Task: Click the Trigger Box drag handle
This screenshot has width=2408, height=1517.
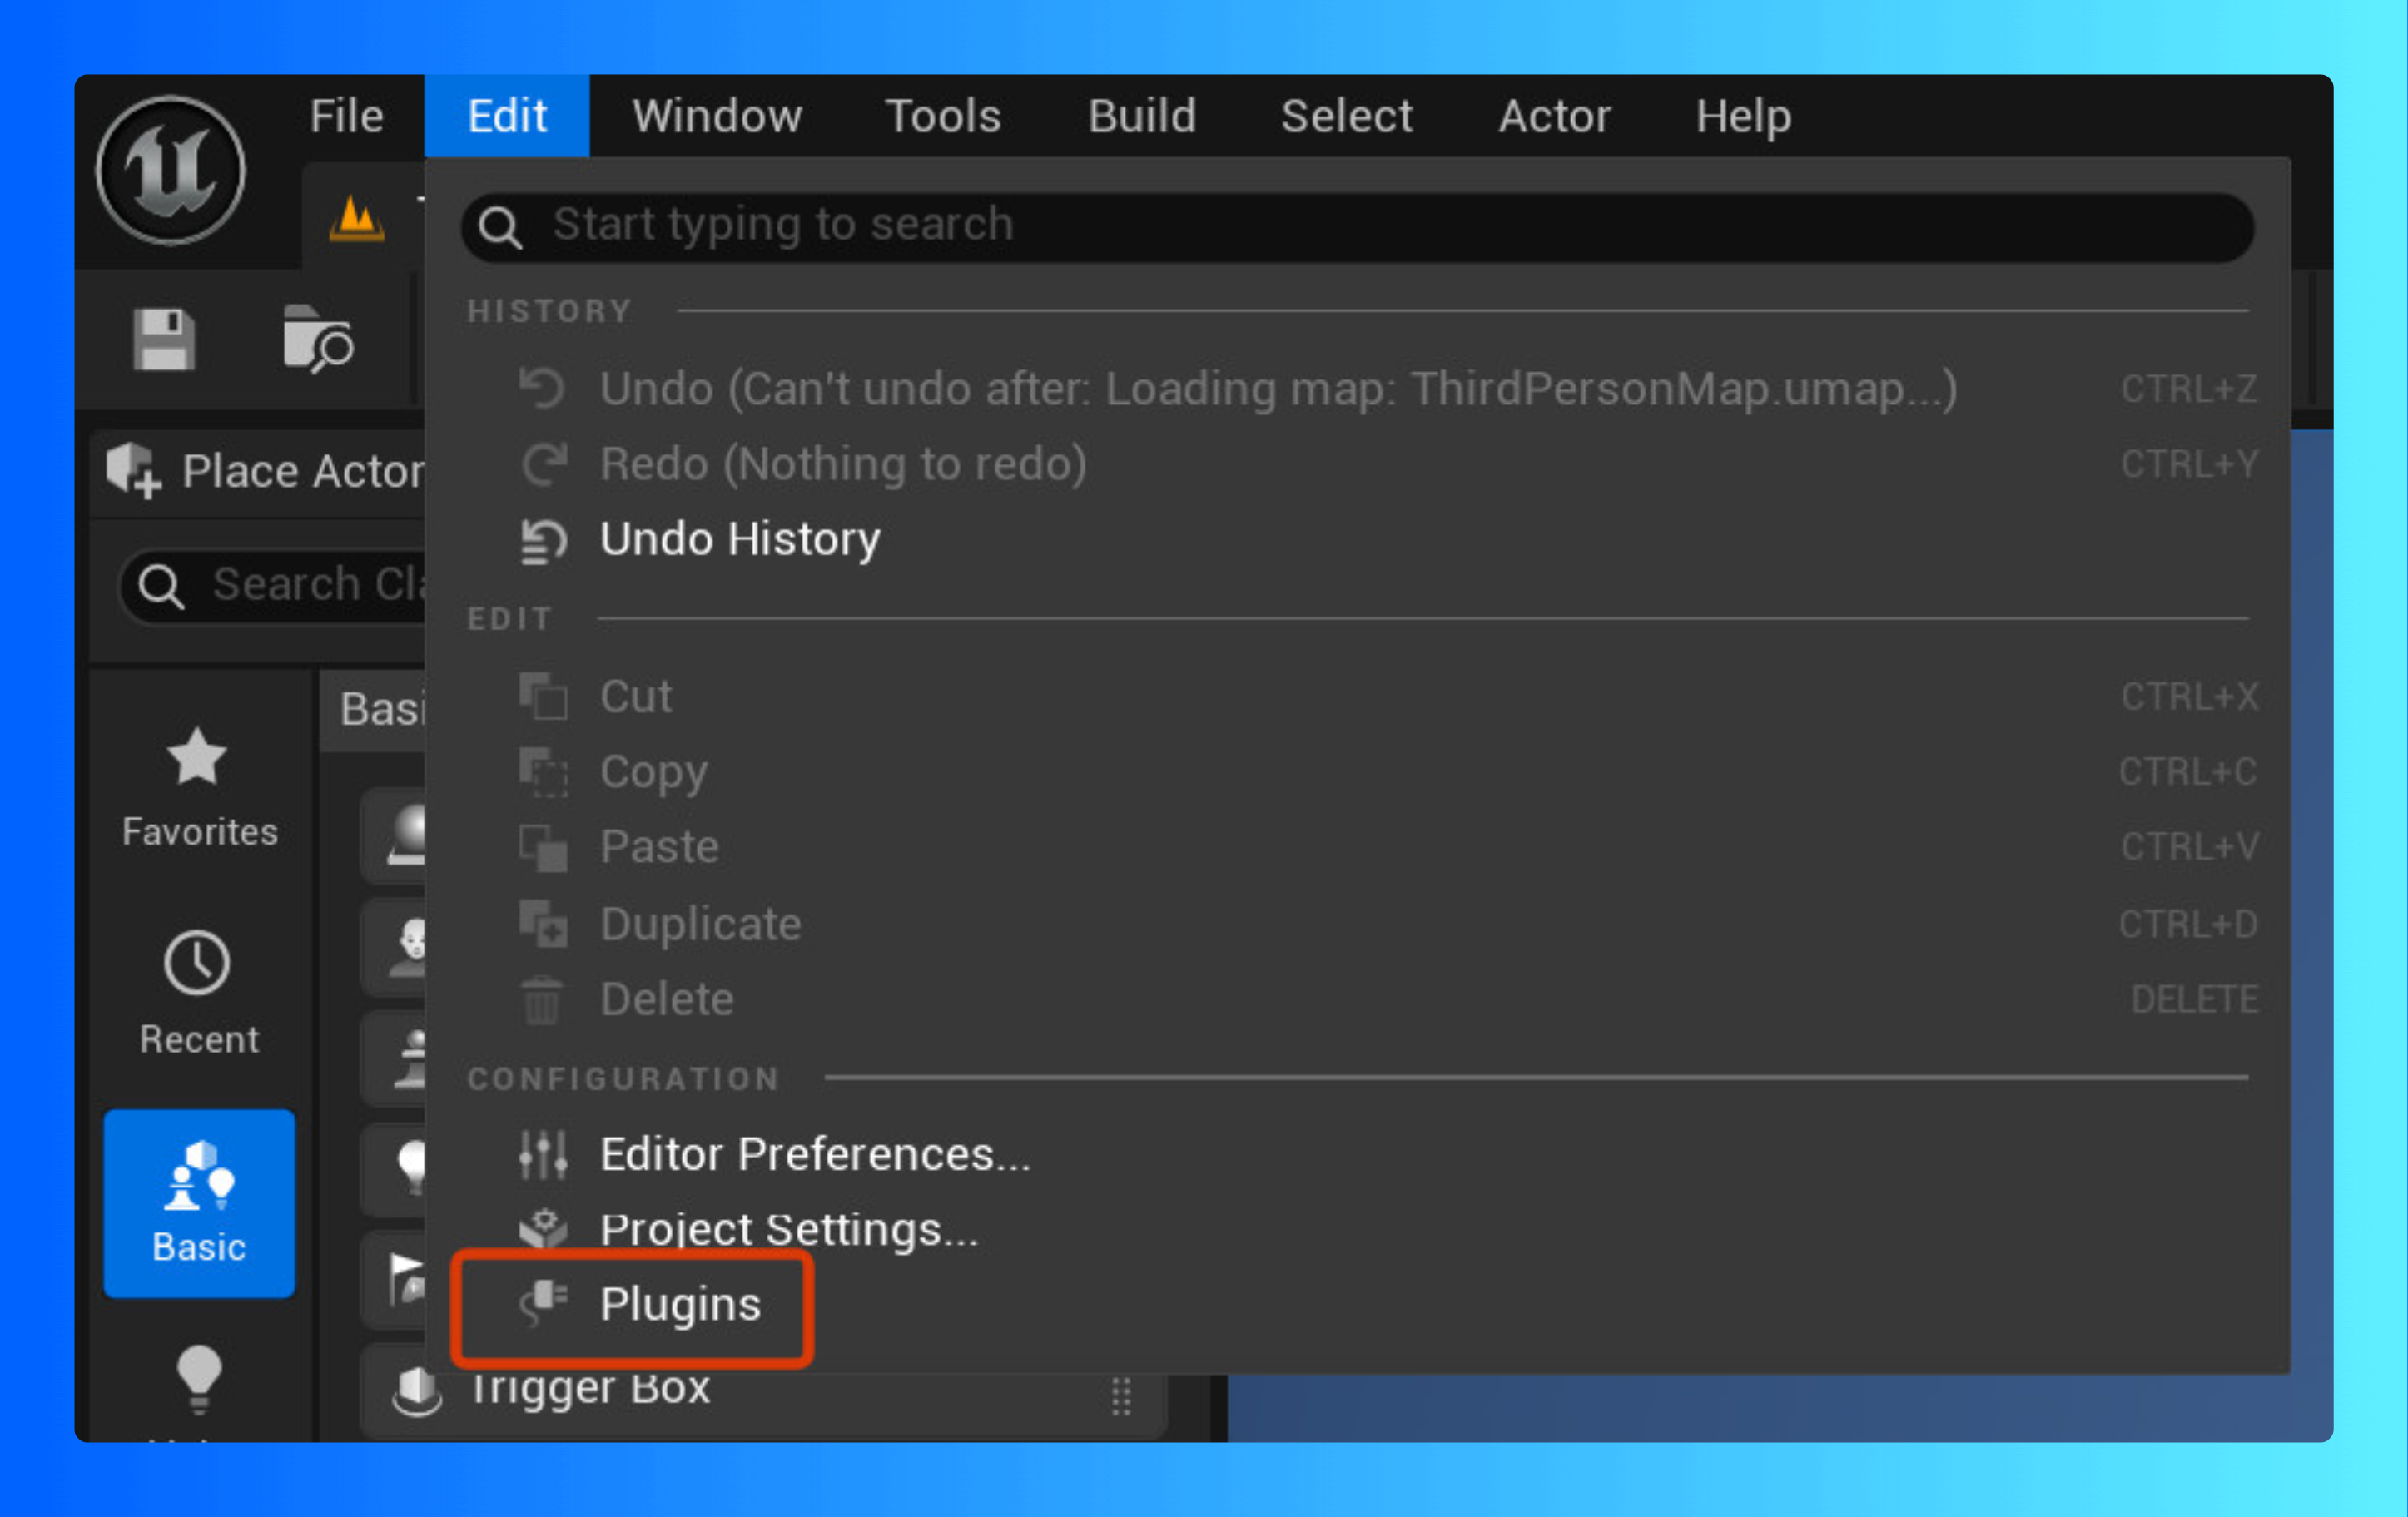Action: tap(1121, 1396)
